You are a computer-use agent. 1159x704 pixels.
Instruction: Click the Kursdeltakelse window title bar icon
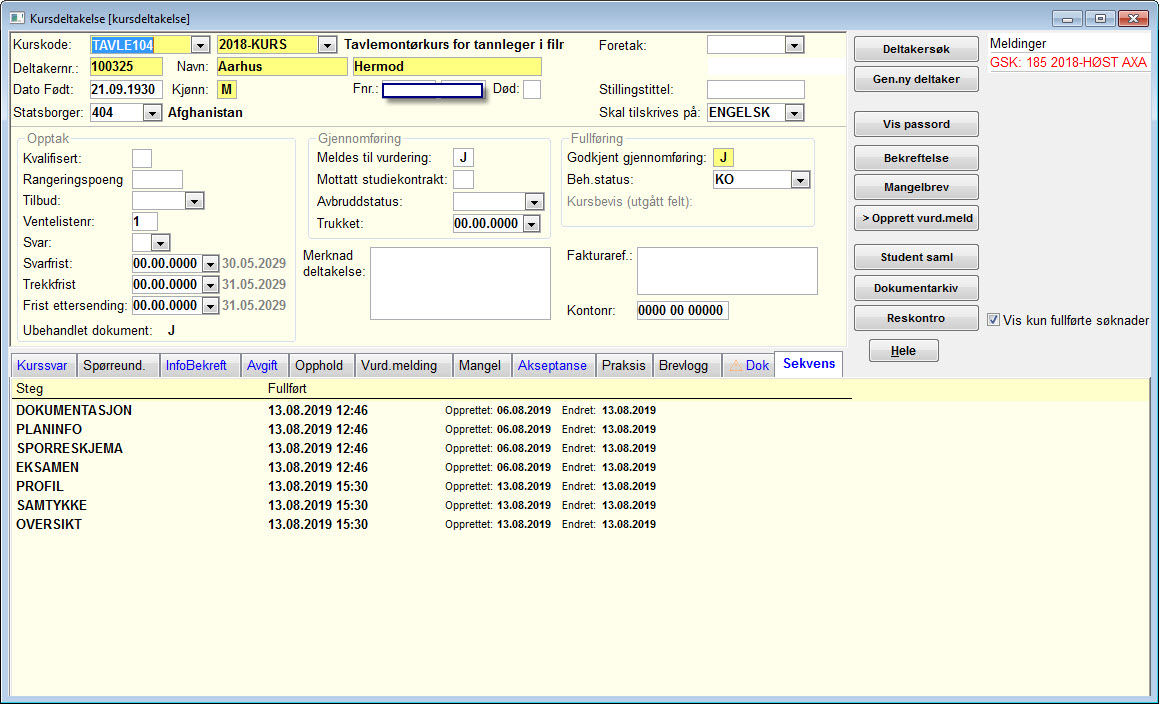(x=17, y=18)
